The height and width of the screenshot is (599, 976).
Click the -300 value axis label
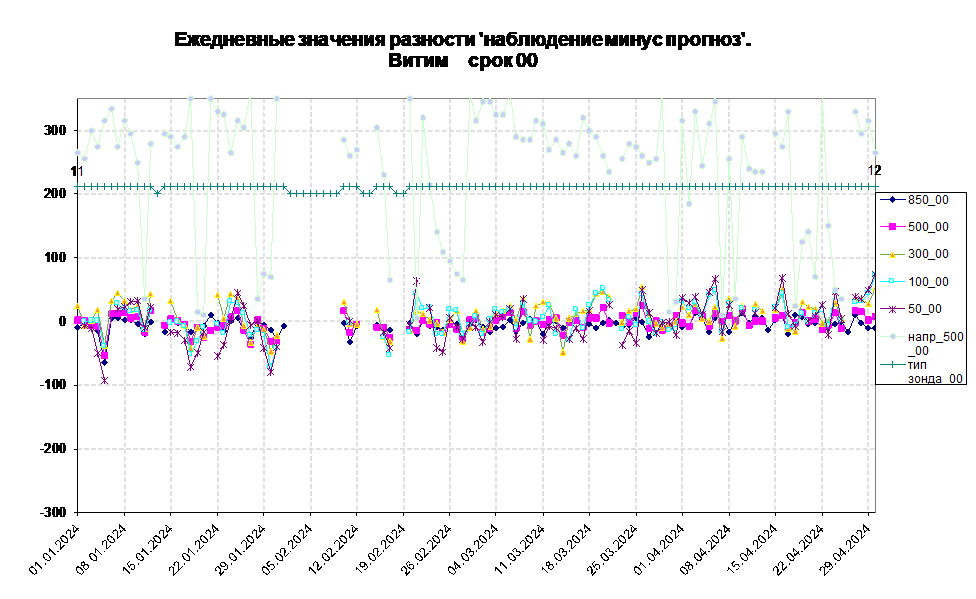pos(53,512)
